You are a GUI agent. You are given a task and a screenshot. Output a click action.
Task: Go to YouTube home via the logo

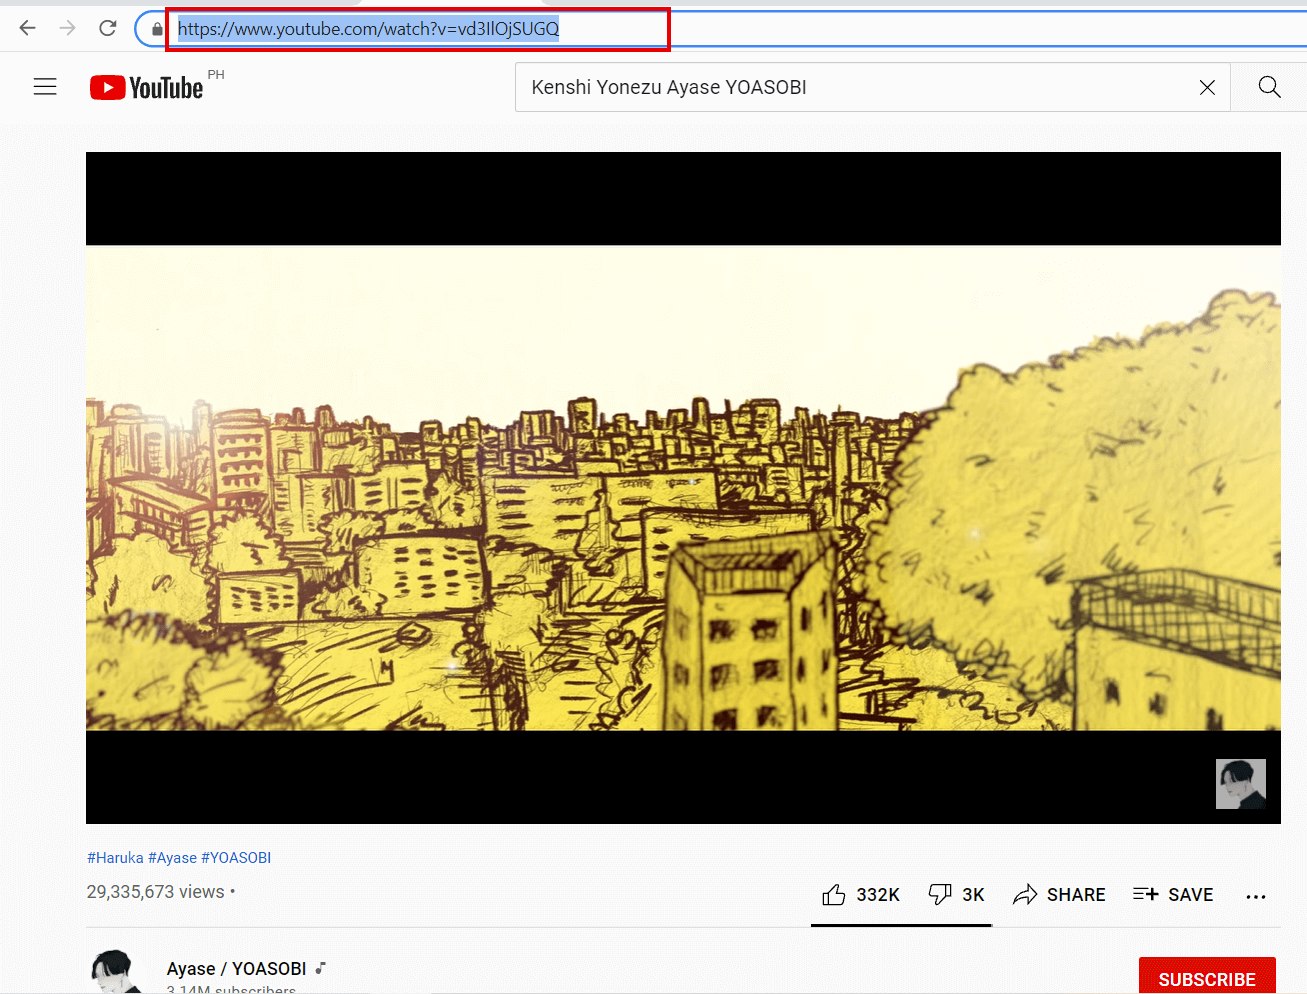tap(147, 88)
